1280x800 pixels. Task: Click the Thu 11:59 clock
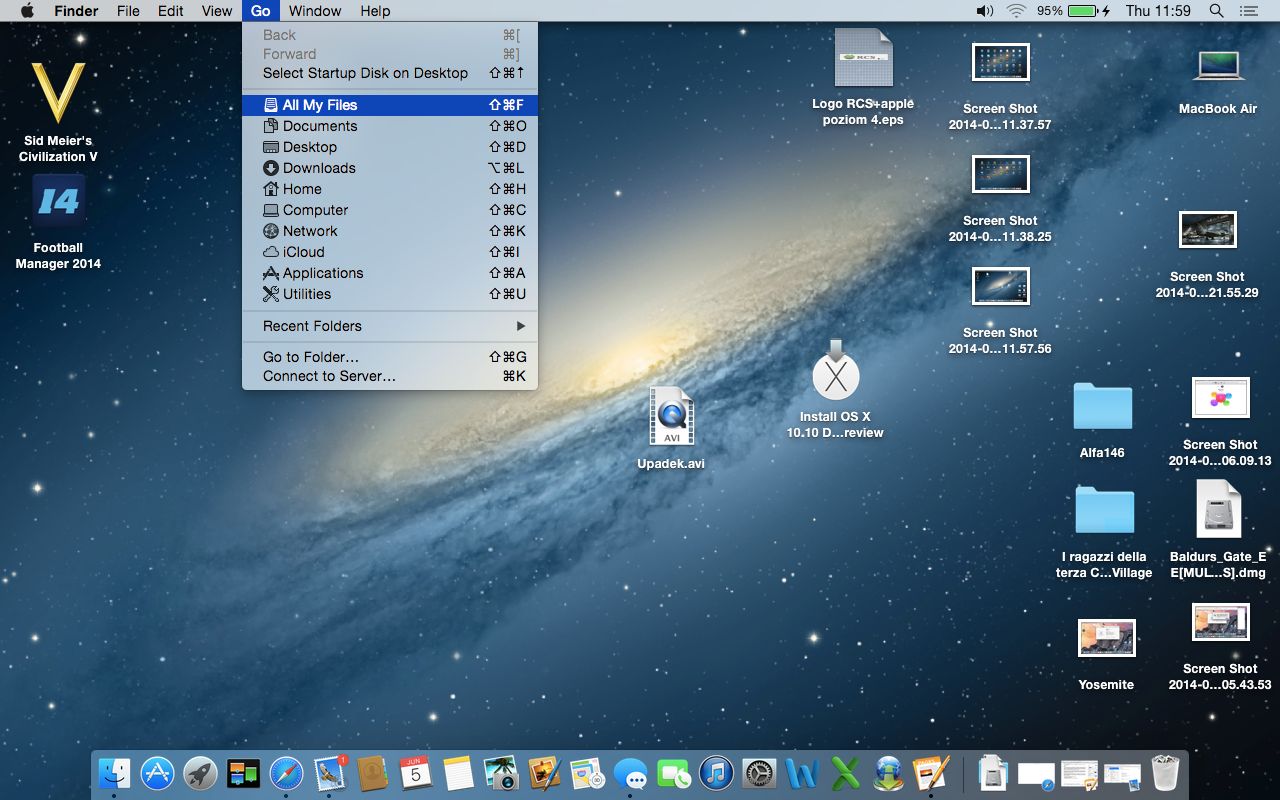pos(1158,11)
